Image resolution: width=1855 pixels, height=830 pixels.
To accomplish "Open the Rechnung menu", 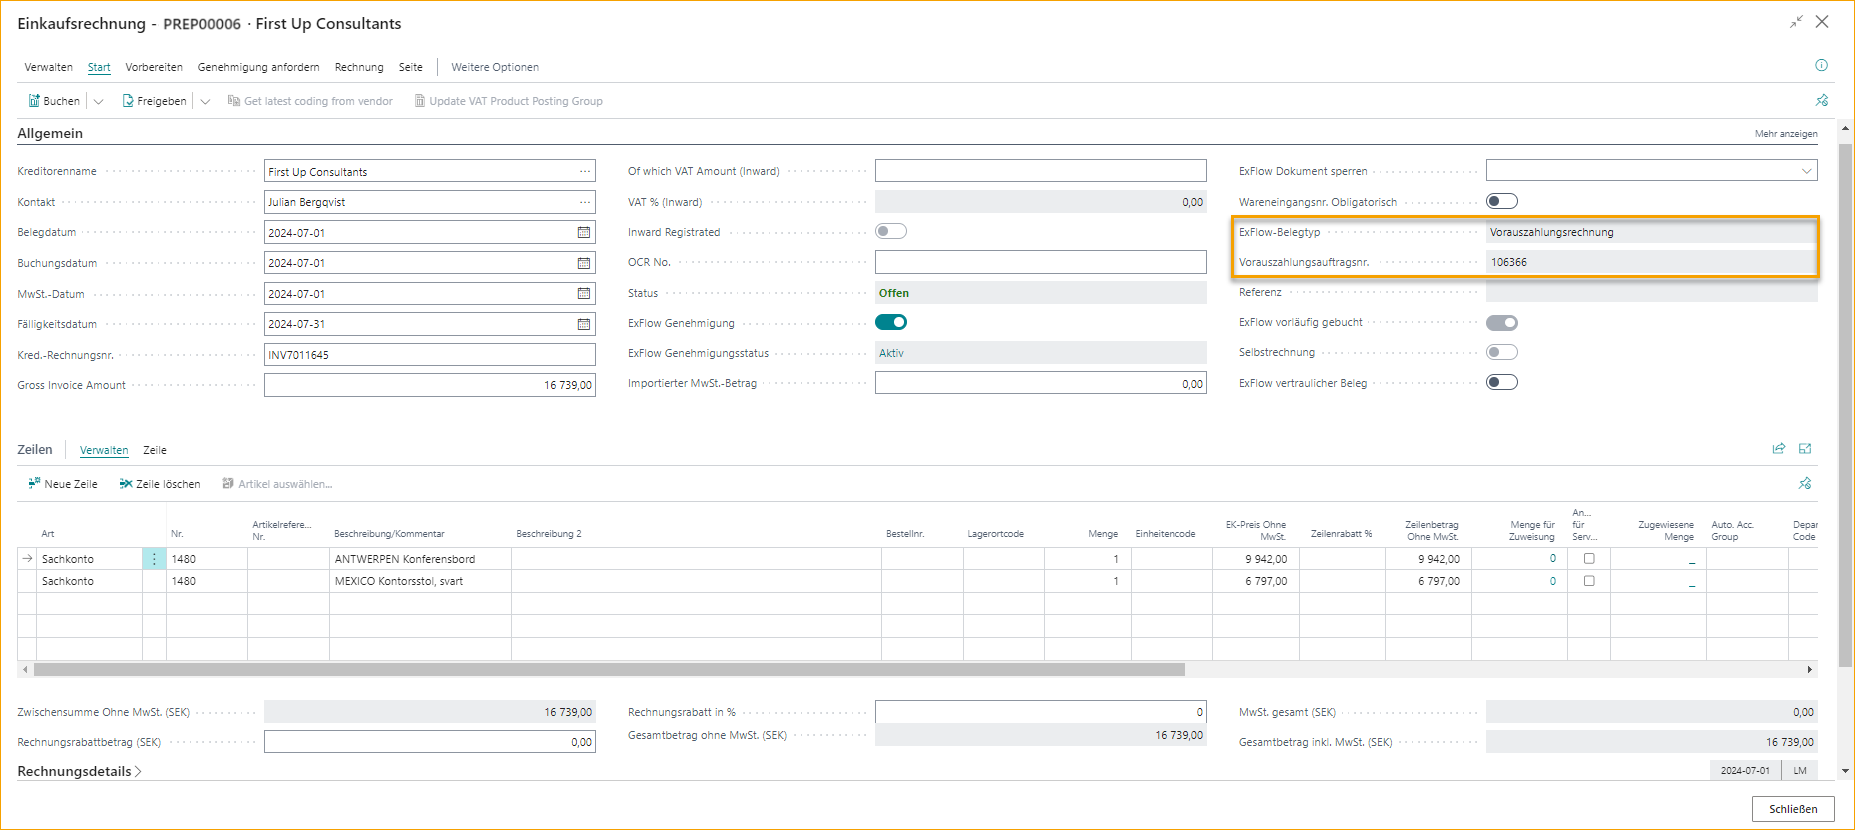I will click(x=359, y=67).
